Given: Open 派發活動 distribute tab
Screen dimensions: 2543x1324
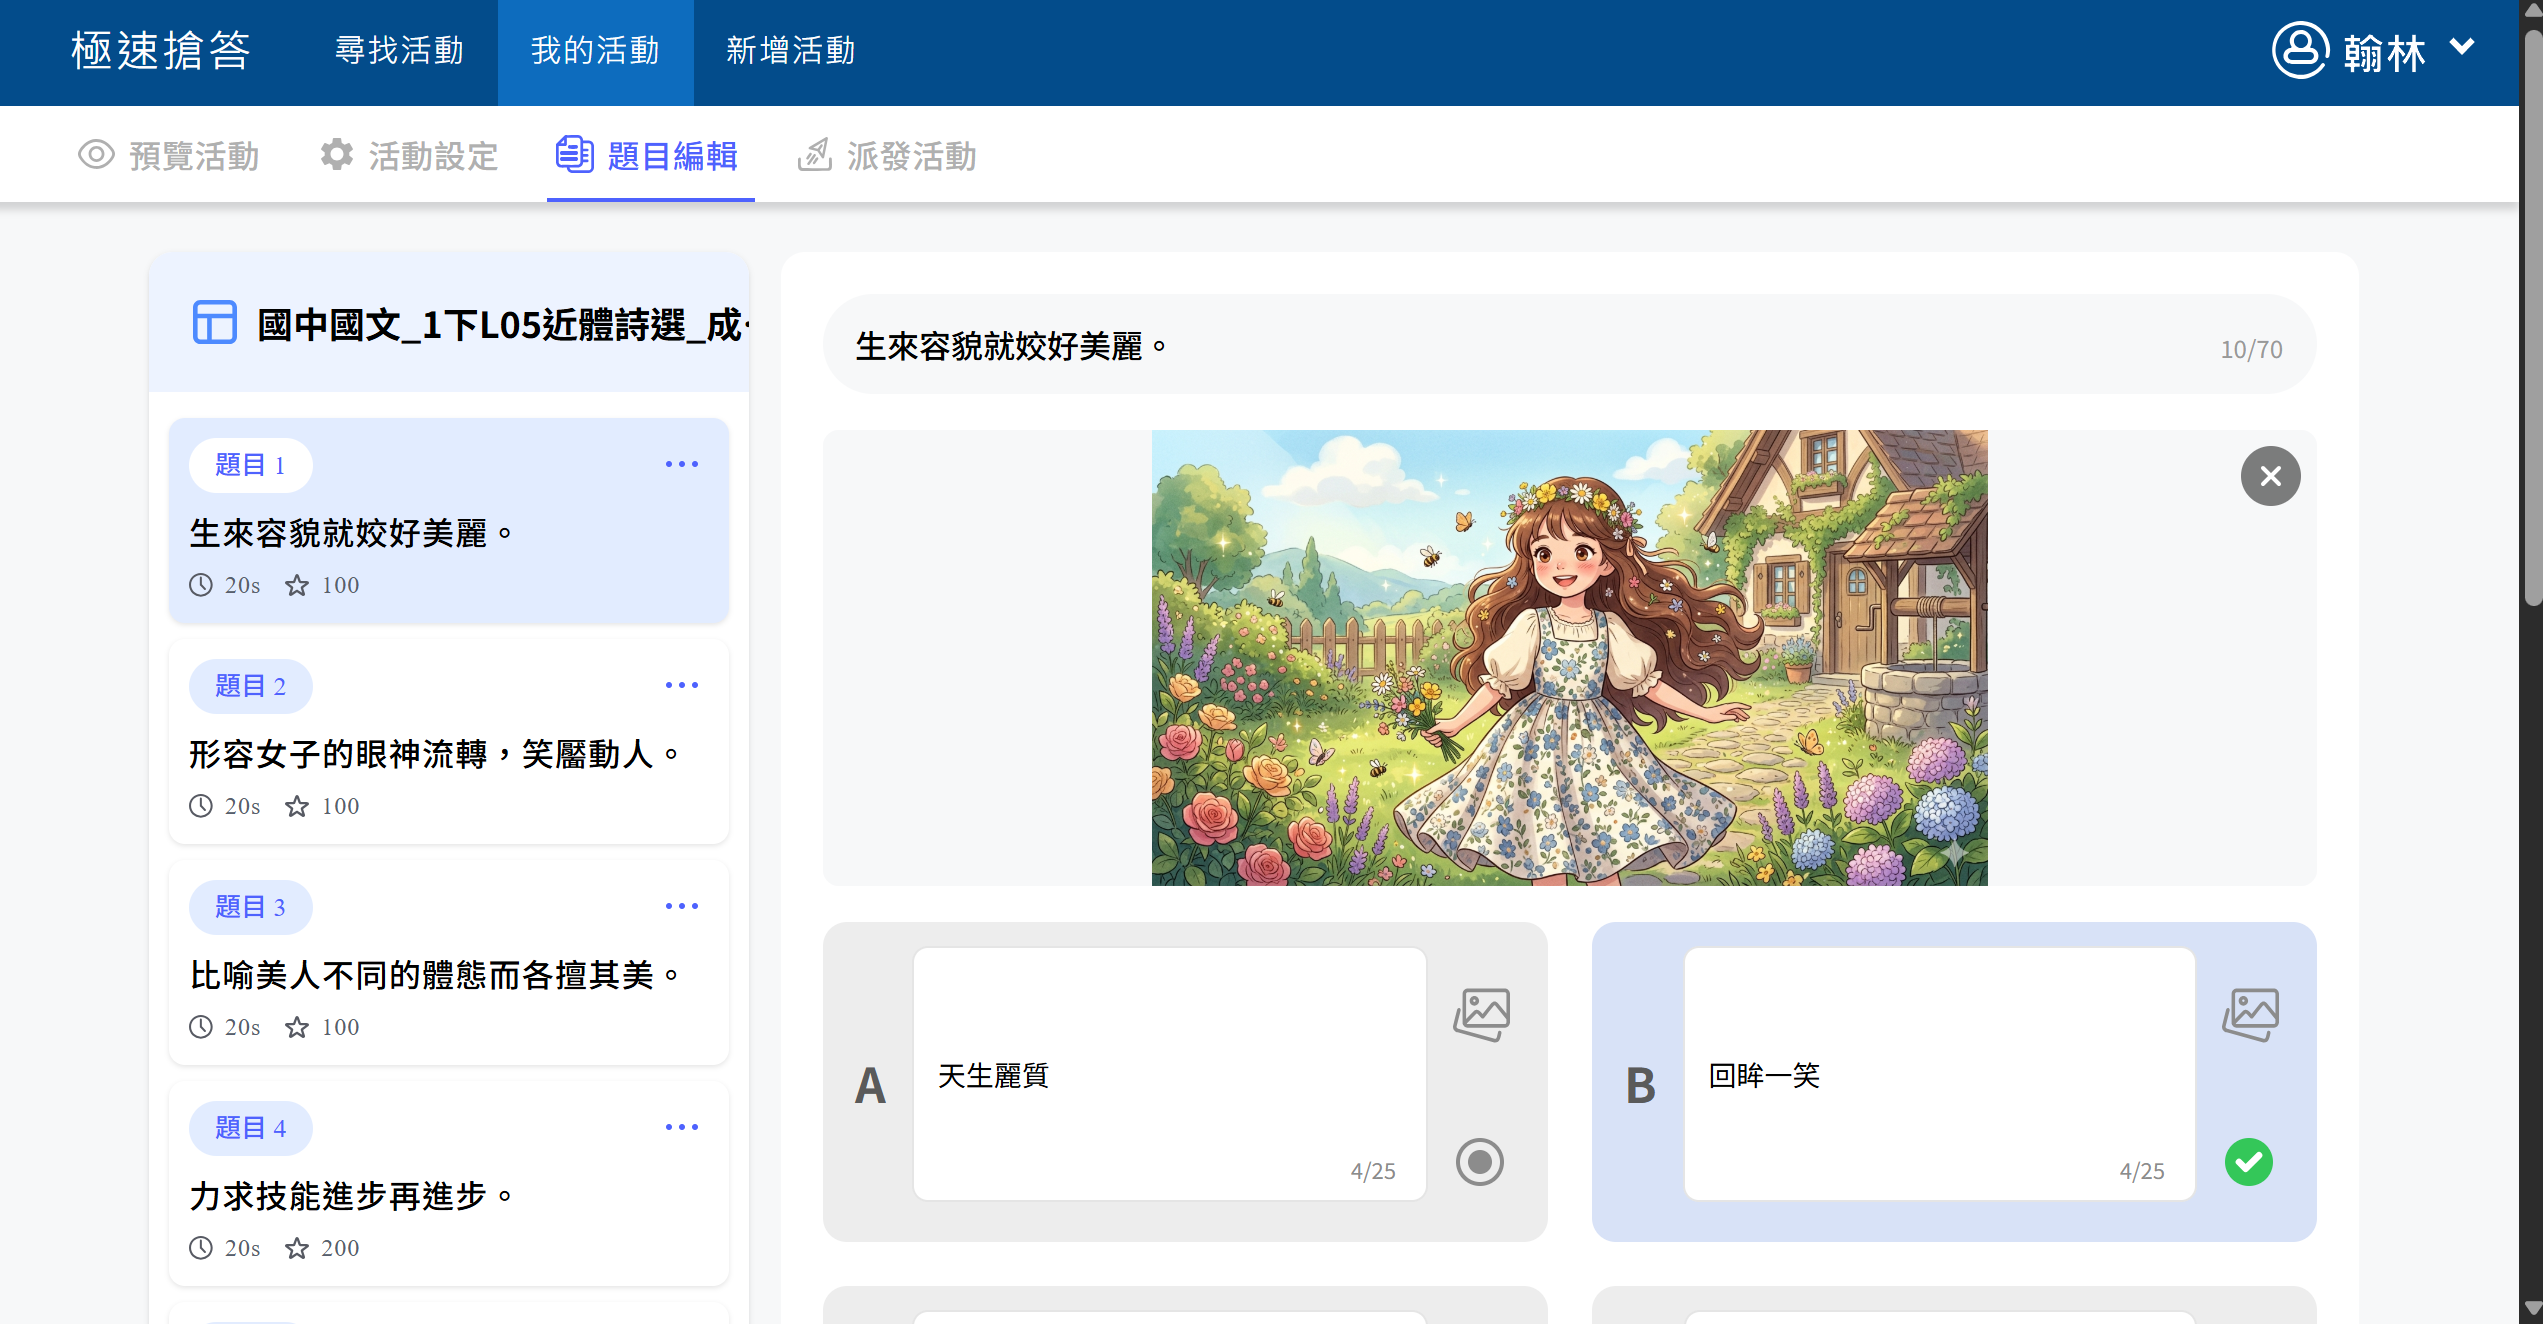Looking at the screenshot, I should click(x=887, y=156).
